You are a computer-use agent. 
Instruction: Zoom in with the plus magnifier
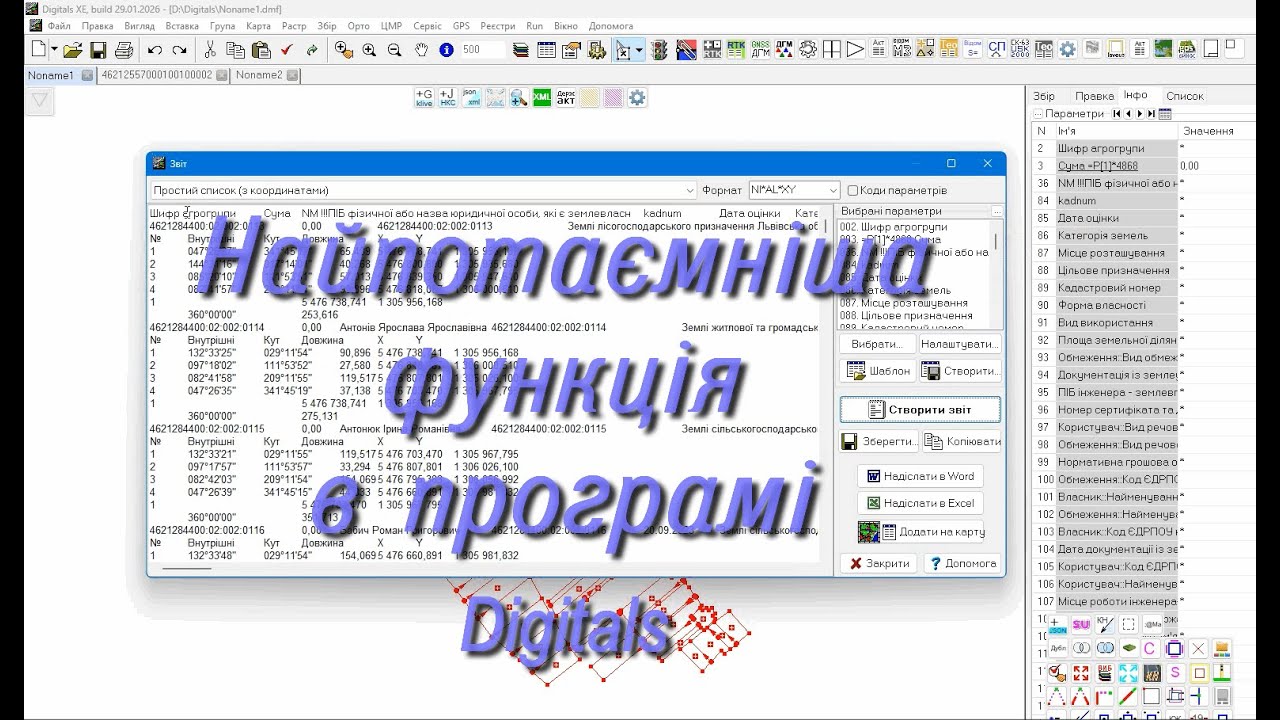[x=369, y=49]
